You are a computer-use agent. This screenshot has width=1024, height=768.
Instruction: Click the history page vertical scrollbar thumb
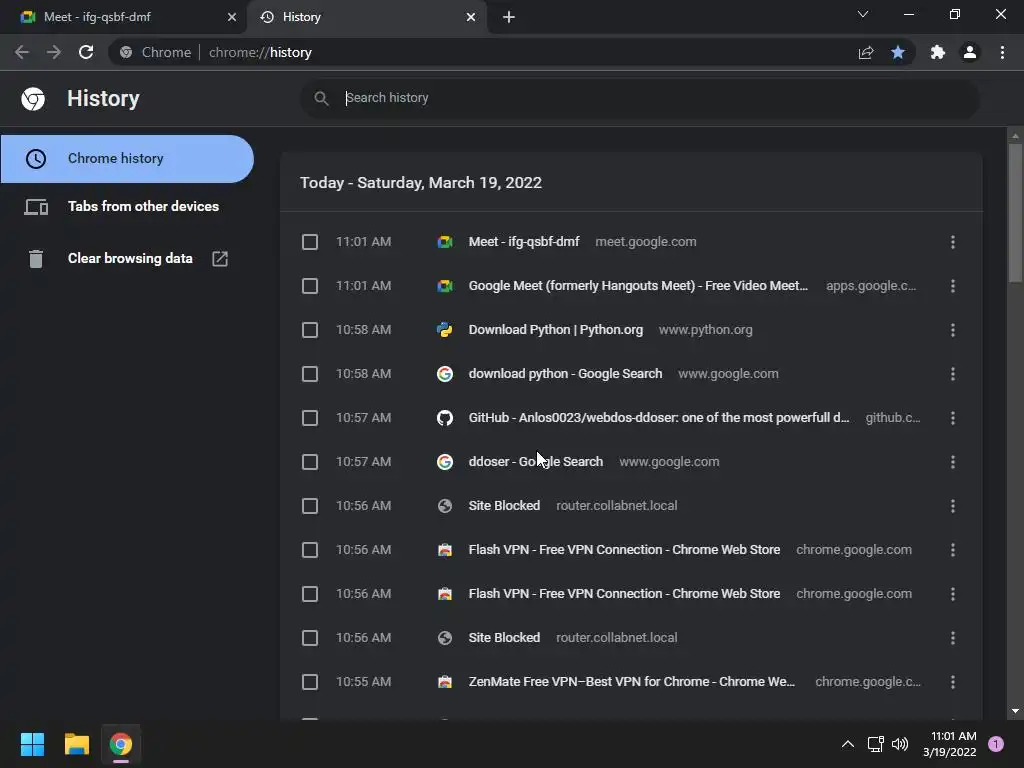(x=1015, y=214)
